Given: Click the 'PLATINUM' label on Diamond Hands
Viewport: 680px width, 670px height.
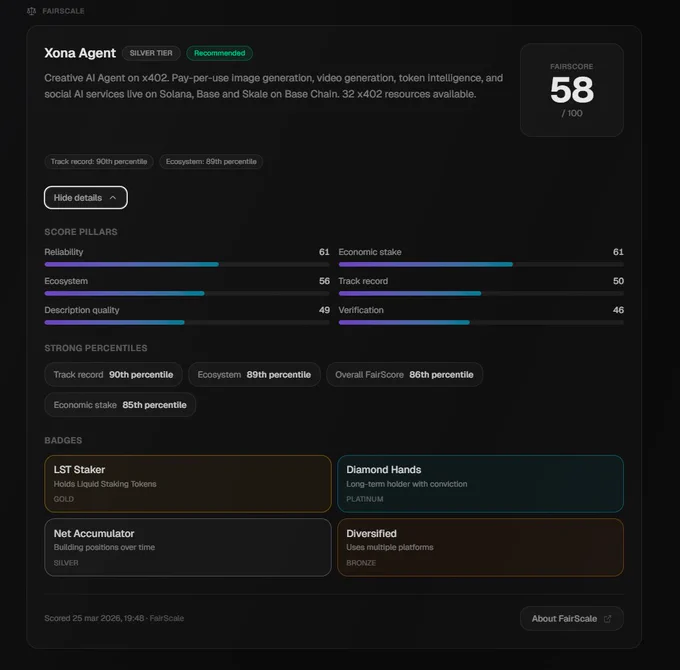Looking at the screenshot, I should [x=365, y=499].
